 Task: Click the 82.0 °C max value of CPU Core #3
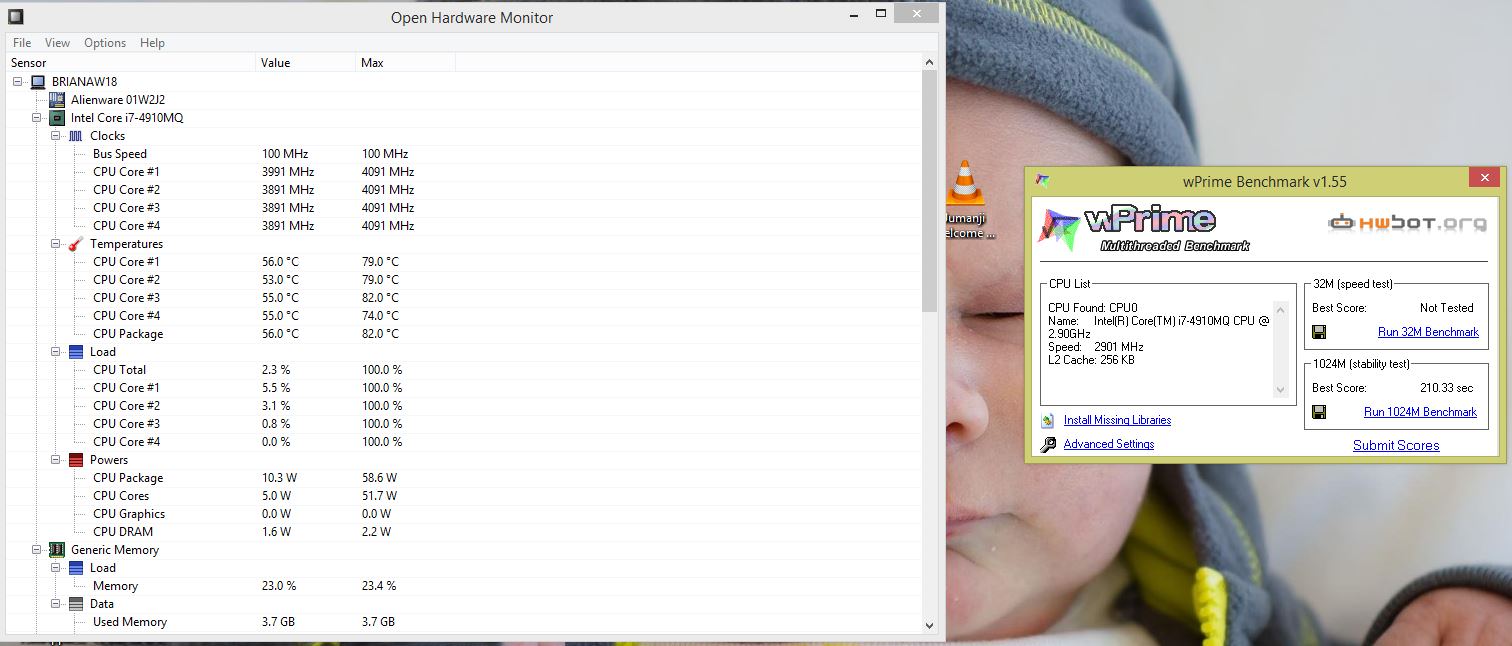click(380, 298)
